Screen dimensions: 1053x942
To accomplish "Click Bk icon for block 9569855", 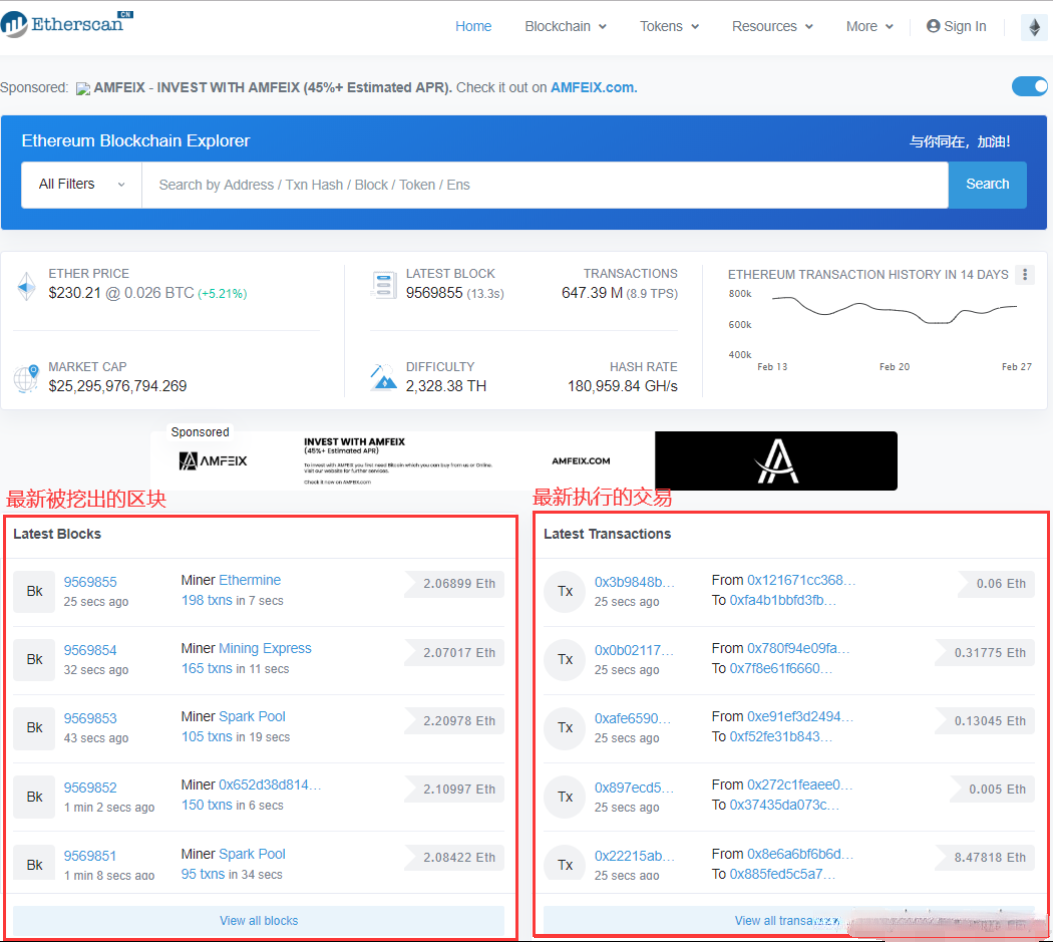I will (34, 592).
